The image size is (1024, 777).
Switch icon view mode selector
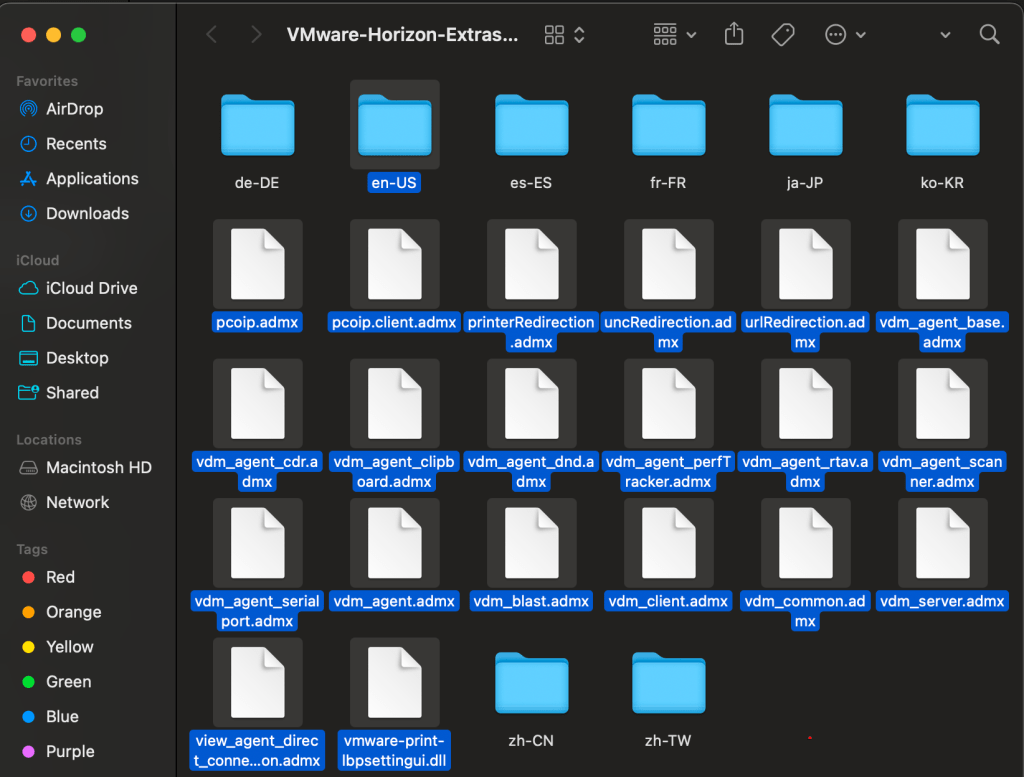(565, 35)
